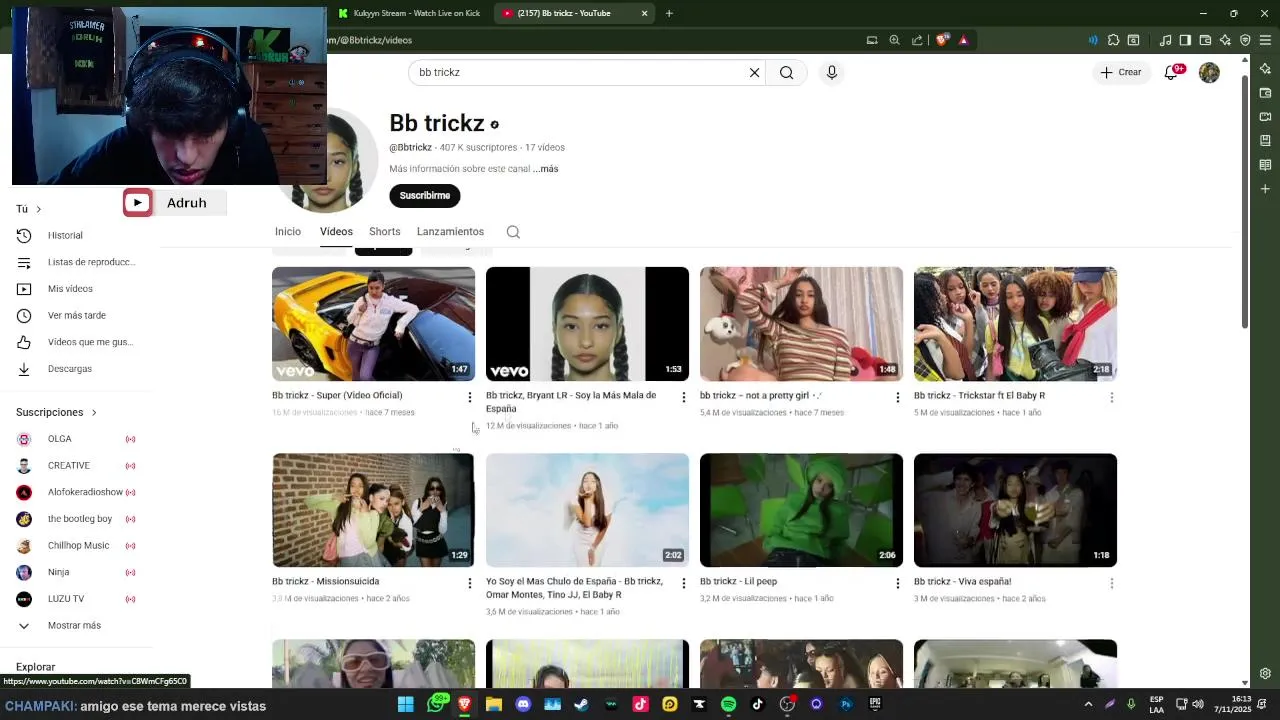Open a new browser tab
This screenshot has width=1280, height=720.
[669, 13]
